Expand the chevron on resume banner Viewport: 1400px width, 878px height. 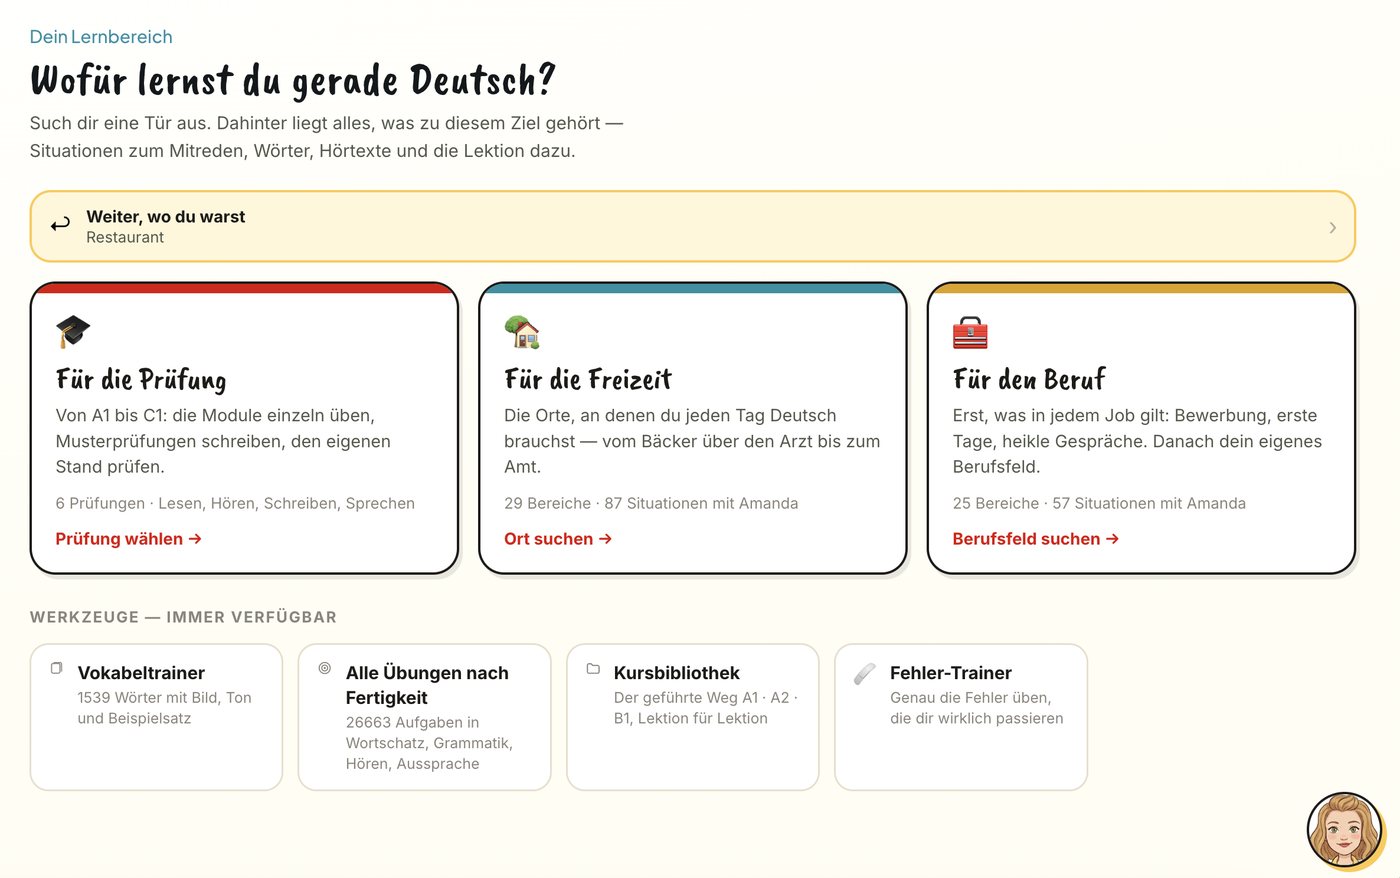[1332, 228]
